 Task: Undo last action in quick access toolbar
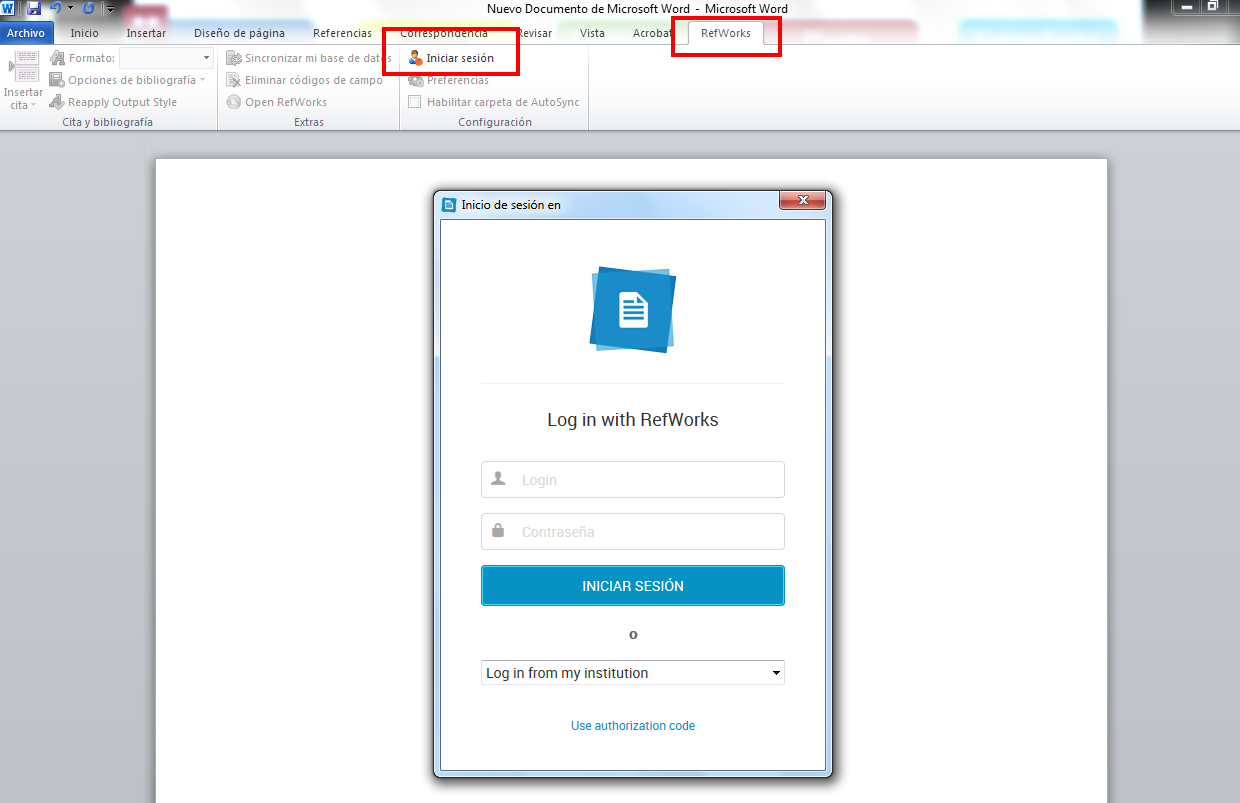(x=56, y=8)
